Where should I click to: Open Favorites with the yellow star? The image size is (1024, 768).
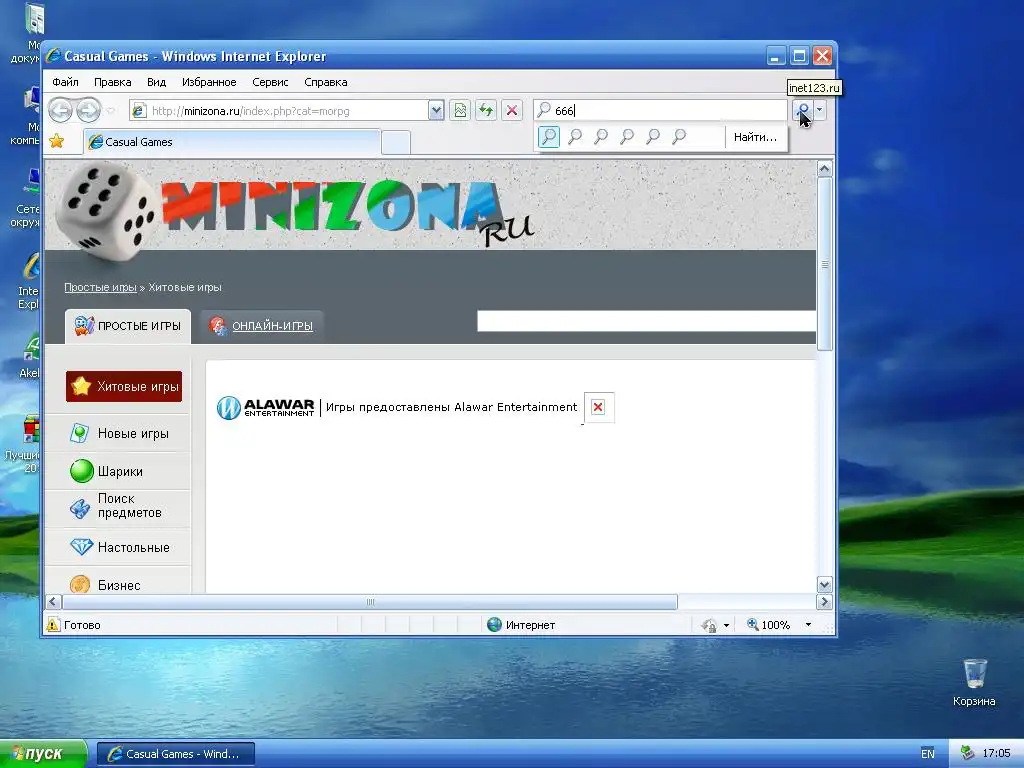57,141
